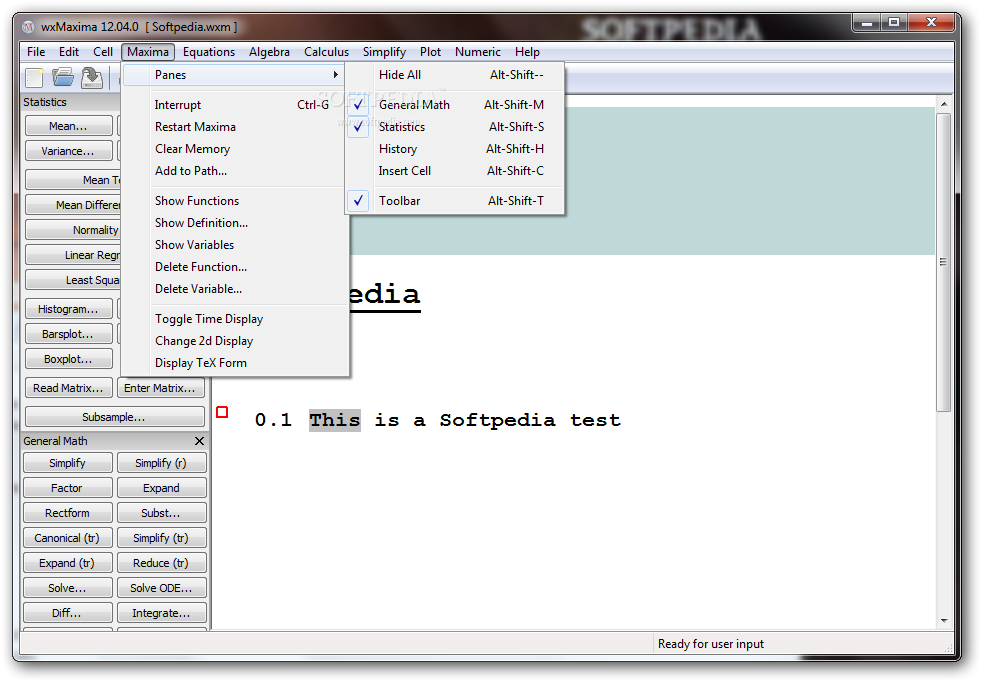The height and width of the screenshot is (682, 982).
Task: Close the General Math pane
Action: (199, 441)
